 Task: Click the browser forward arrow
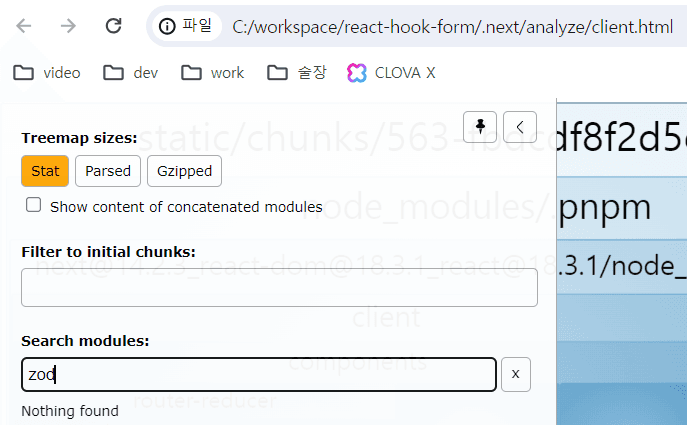68,26
